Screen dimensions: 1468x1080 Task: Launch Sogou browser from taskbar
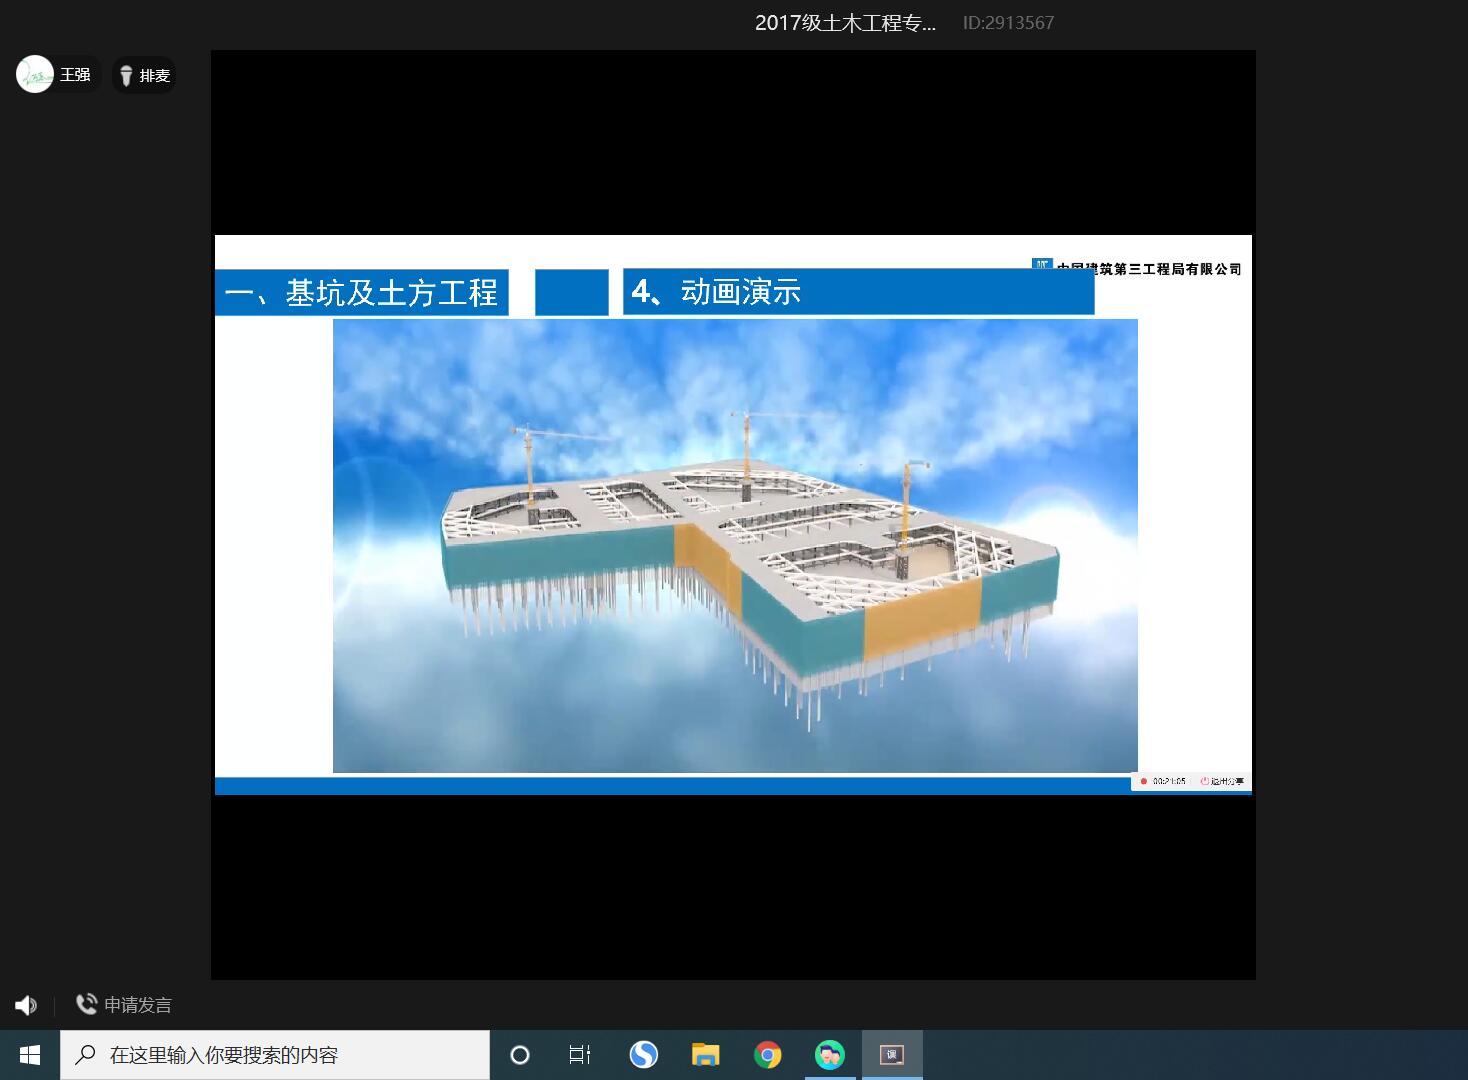coord(643,1055)
